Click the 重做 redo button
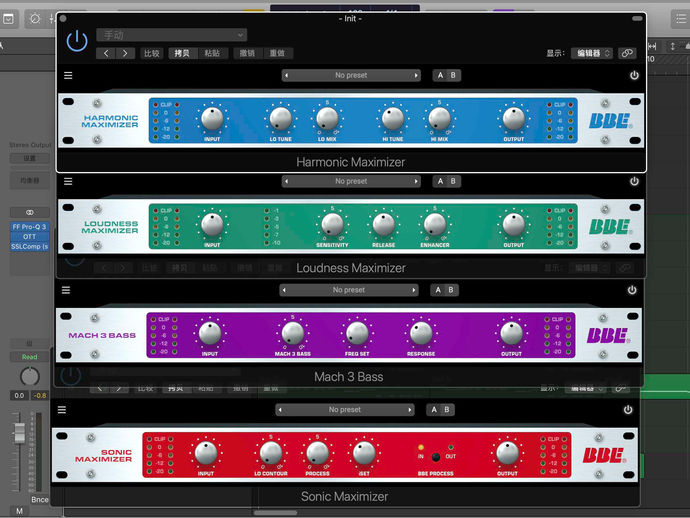The image size is (690, 518). click(277, 53)
